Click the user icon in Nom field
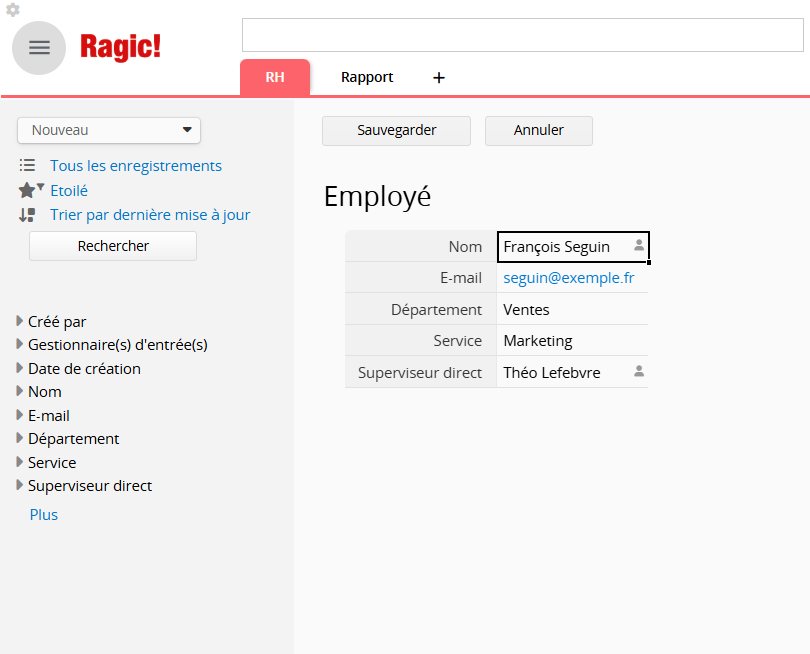 (x=639, y=245)
